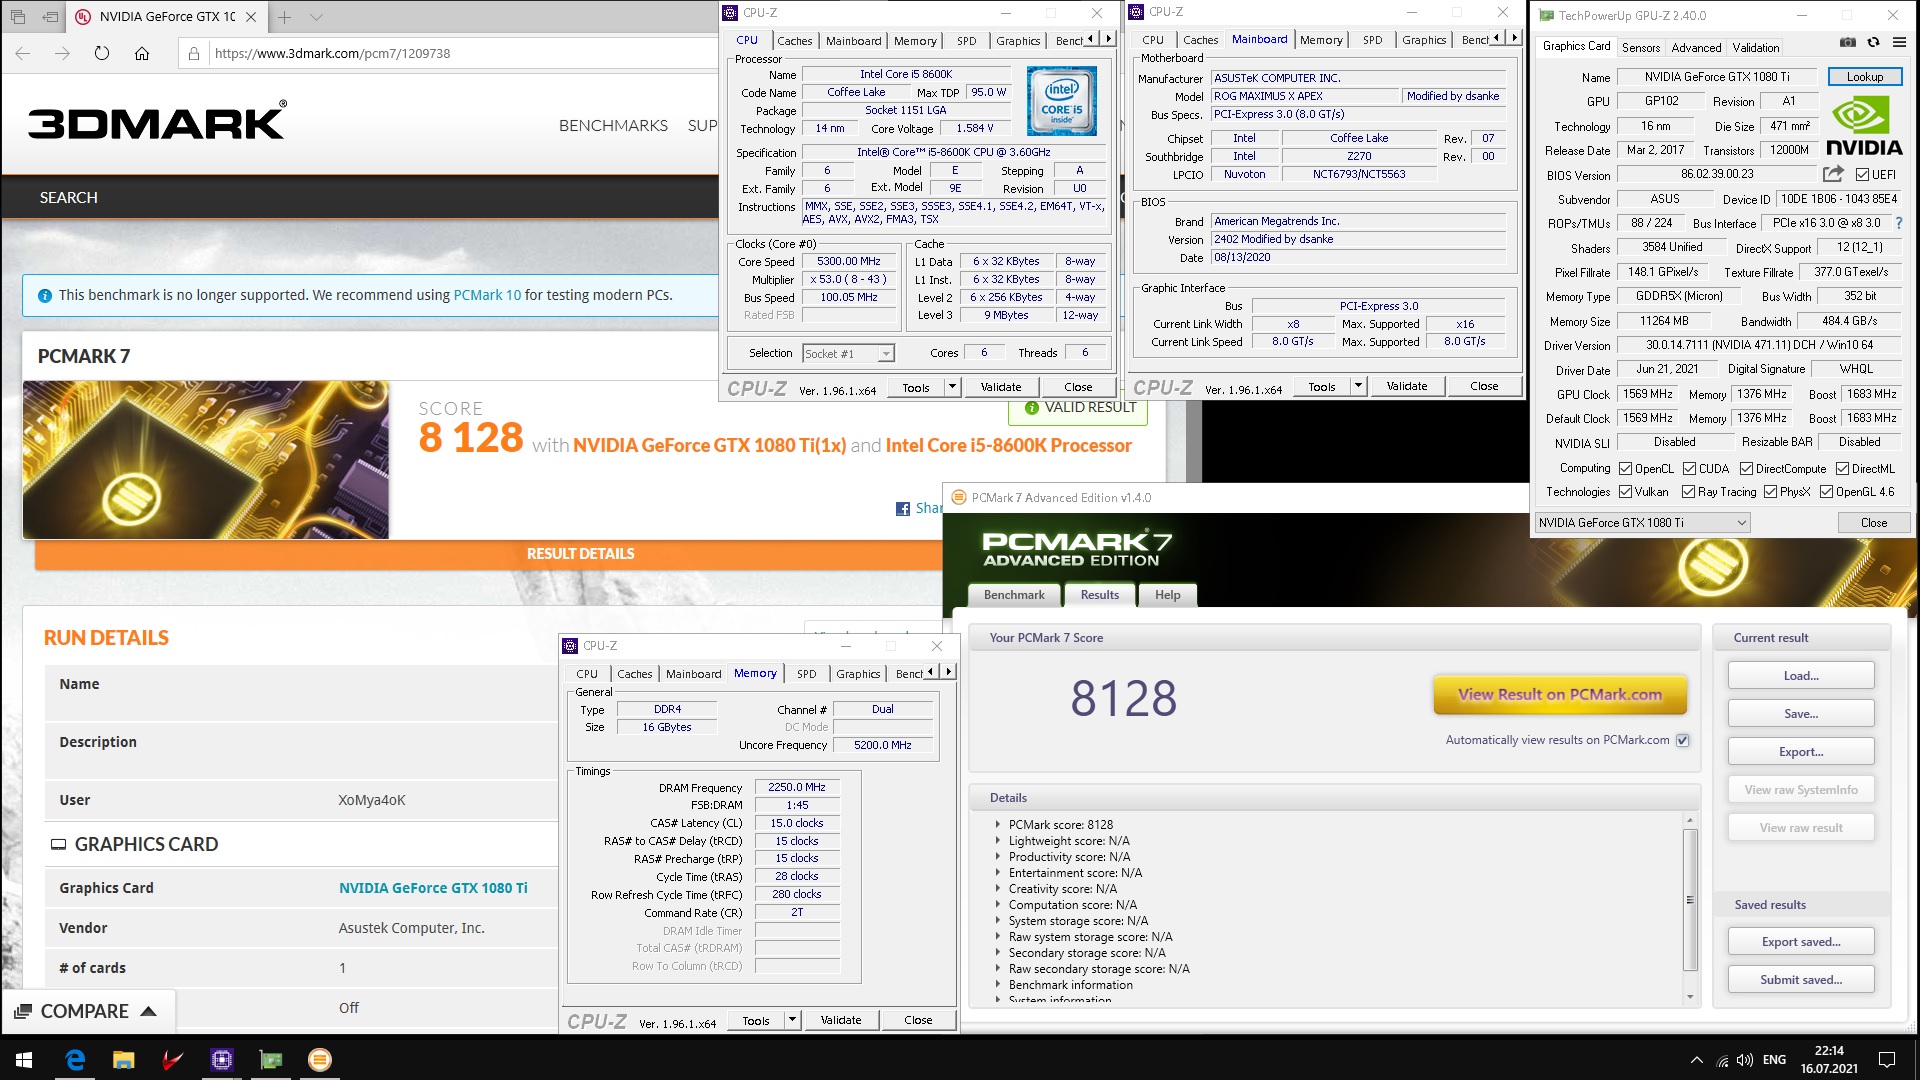Expand the COMPARE panel arrow

click(149, 1011)
